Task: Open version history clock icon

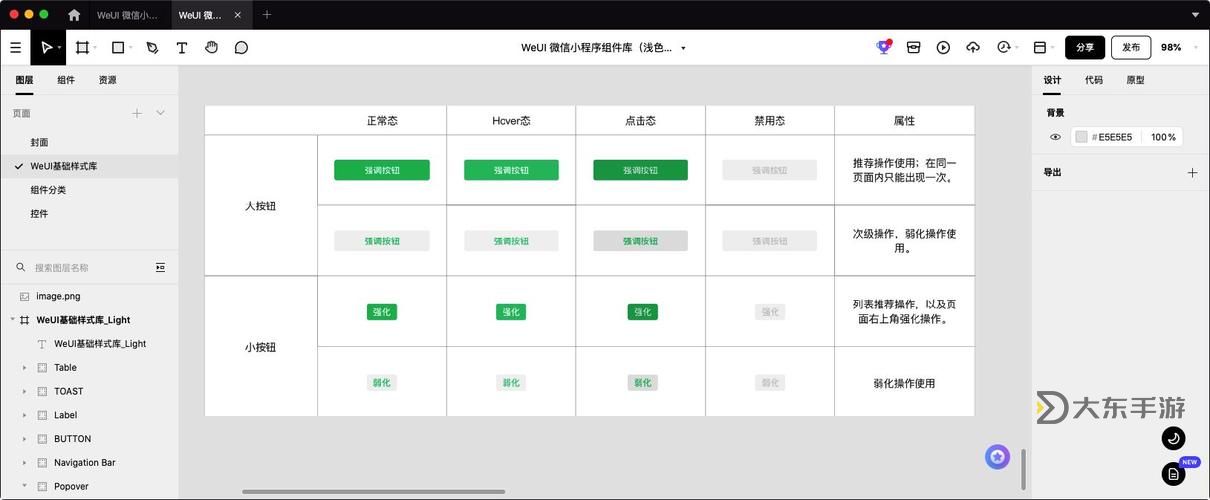Action: 1003,47
